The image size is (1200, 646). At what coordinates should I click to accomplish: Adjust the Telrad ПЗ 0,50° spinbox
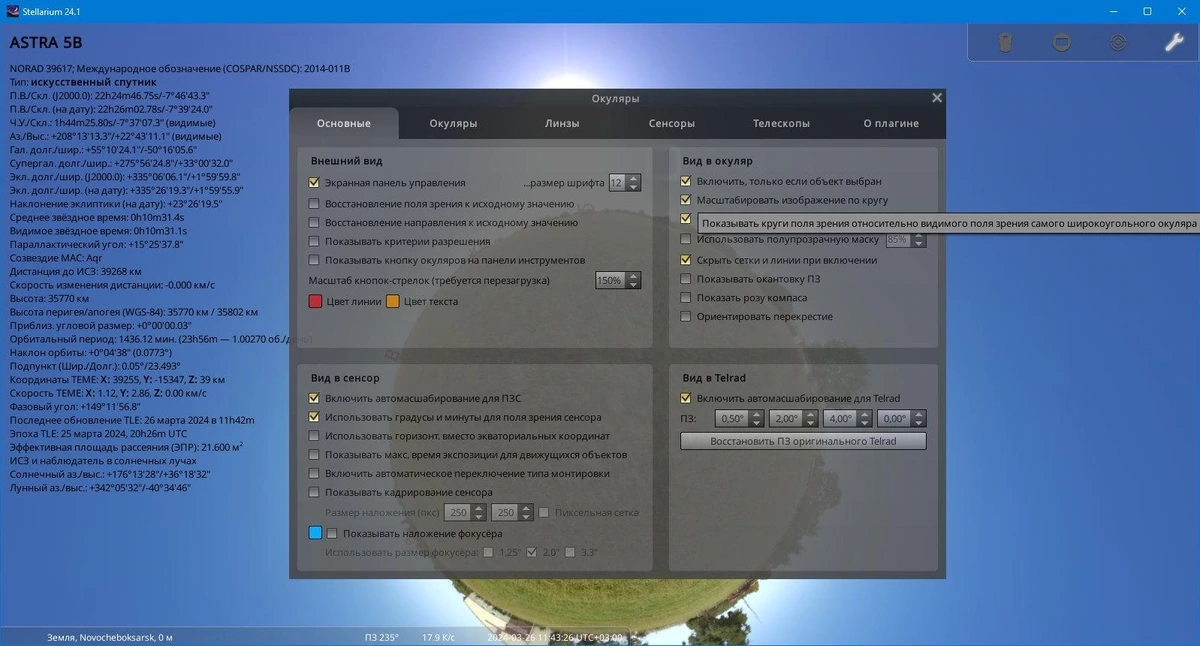click(x=740, y=419)
